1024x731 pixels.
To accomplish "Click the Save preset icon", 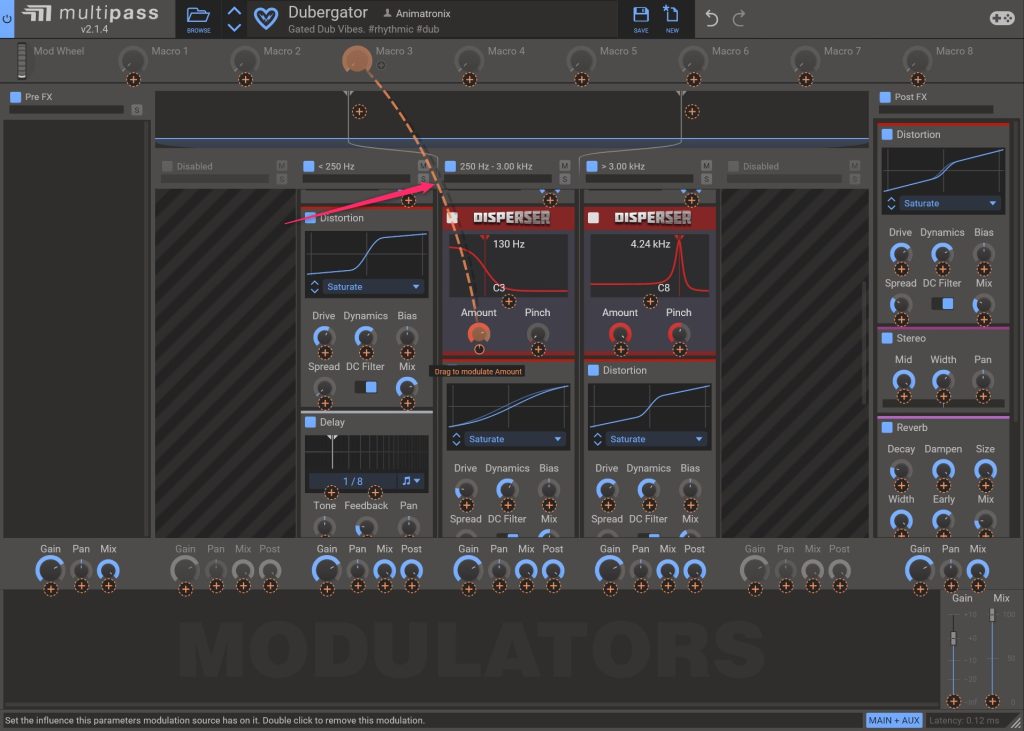I will [641, 18].
